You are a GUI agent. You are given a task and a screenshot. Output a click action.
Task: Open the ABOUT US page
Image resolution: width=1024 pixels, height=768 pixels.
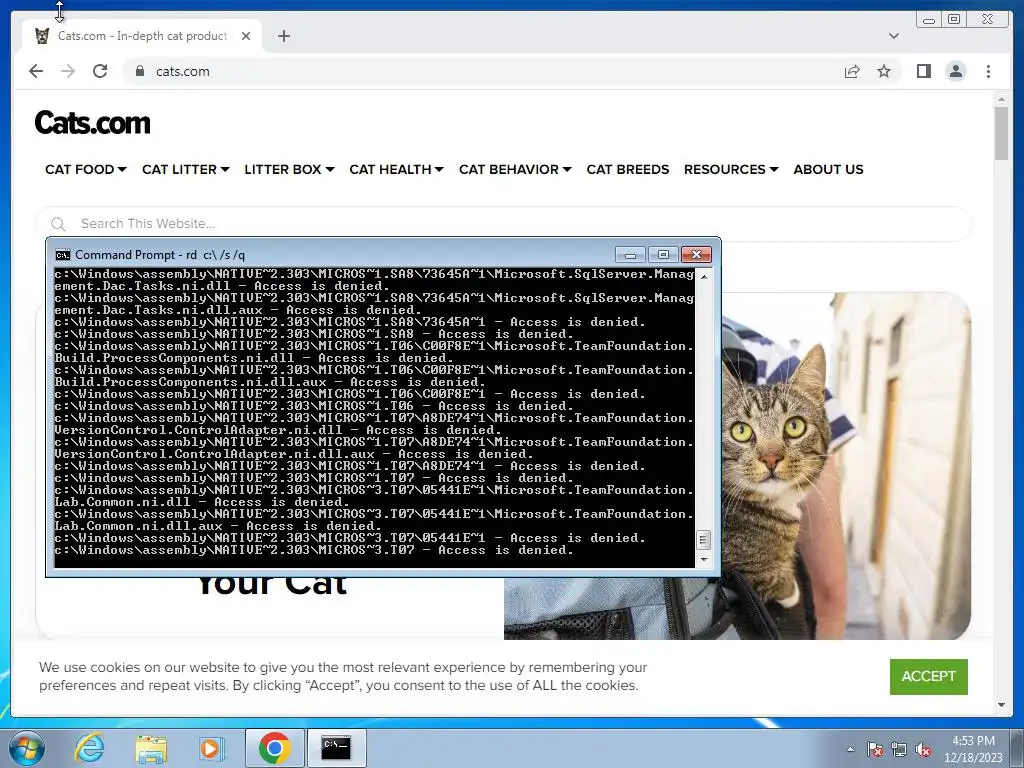(828, 169)
